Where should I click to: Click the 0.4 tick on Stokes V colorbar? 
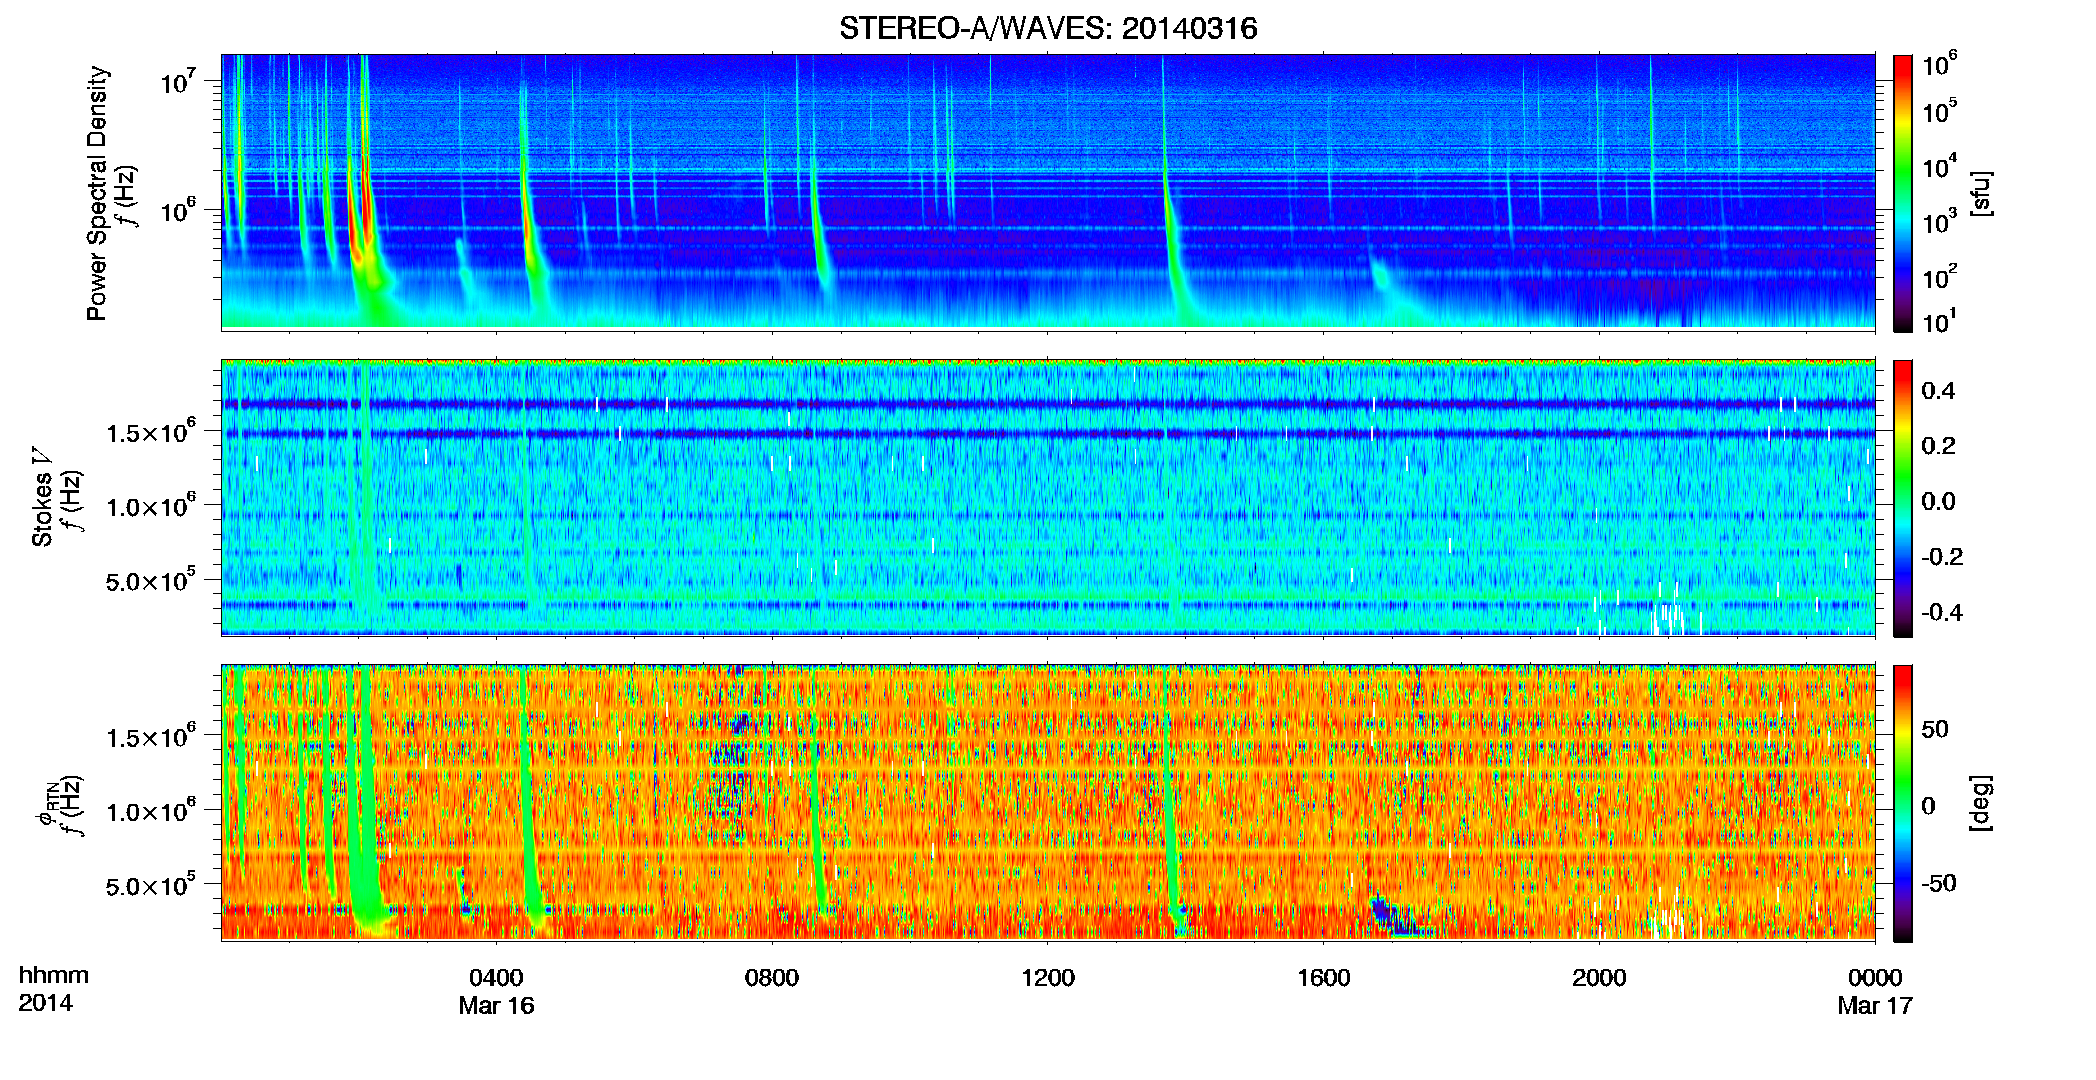[x=1938, y=391]
